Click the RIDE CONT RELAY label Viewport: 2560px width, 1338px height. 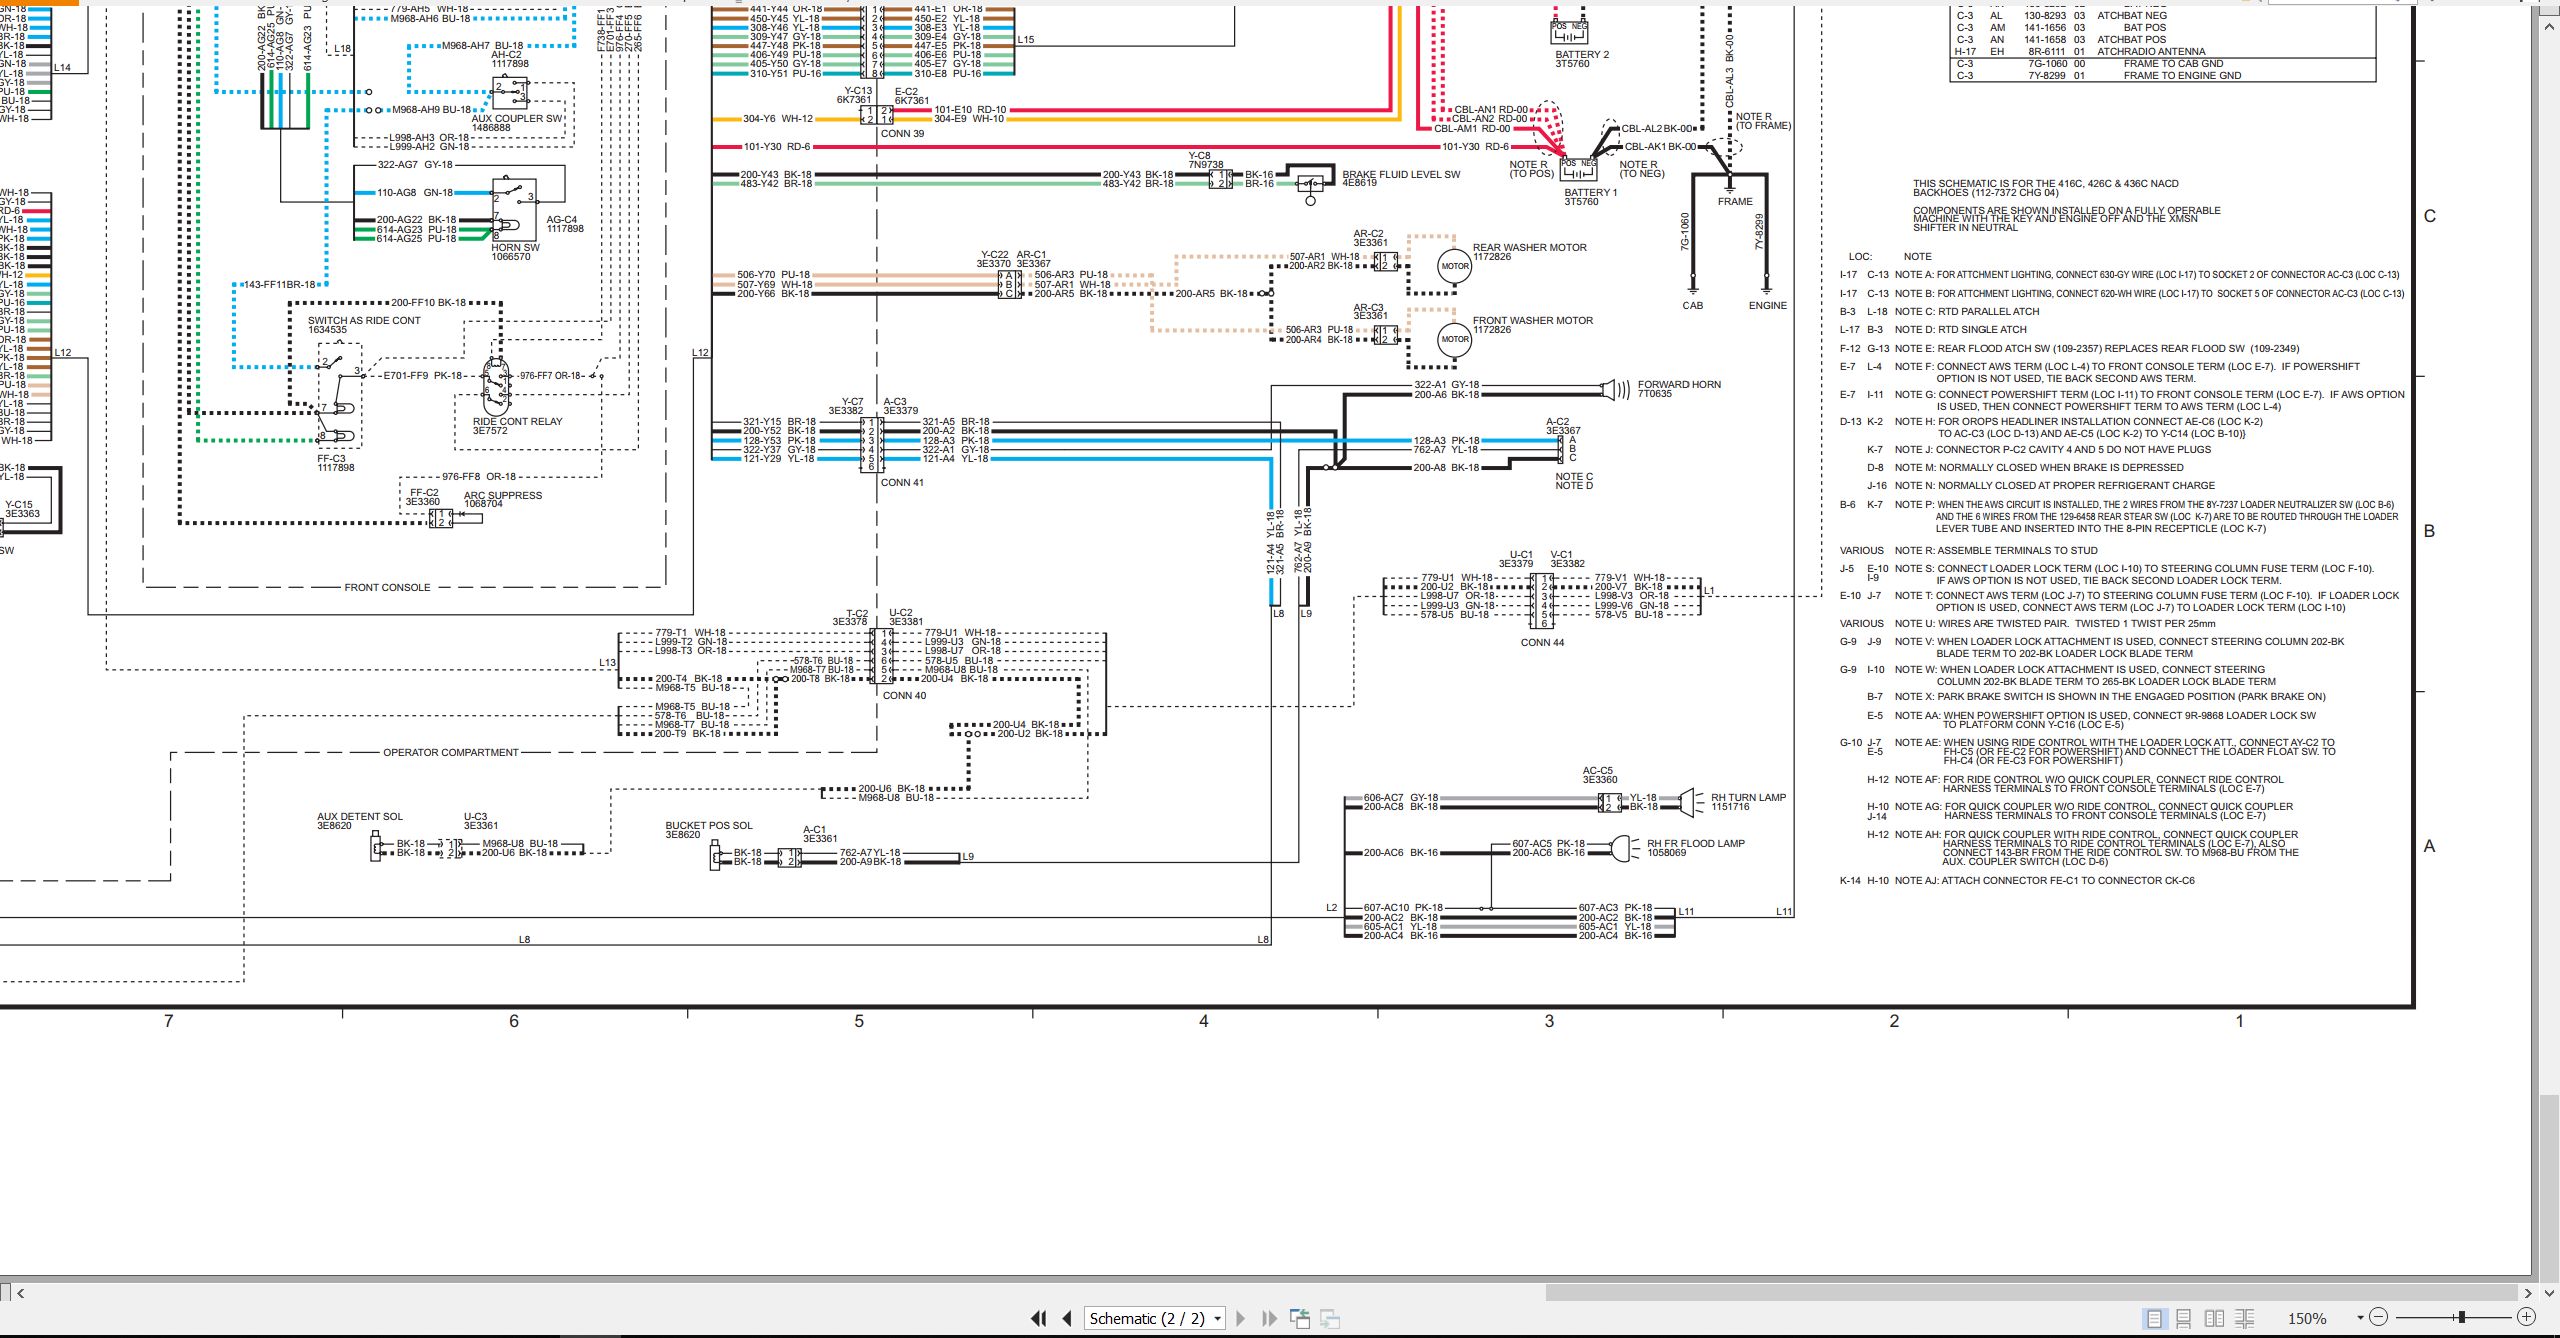pos(517,422)
